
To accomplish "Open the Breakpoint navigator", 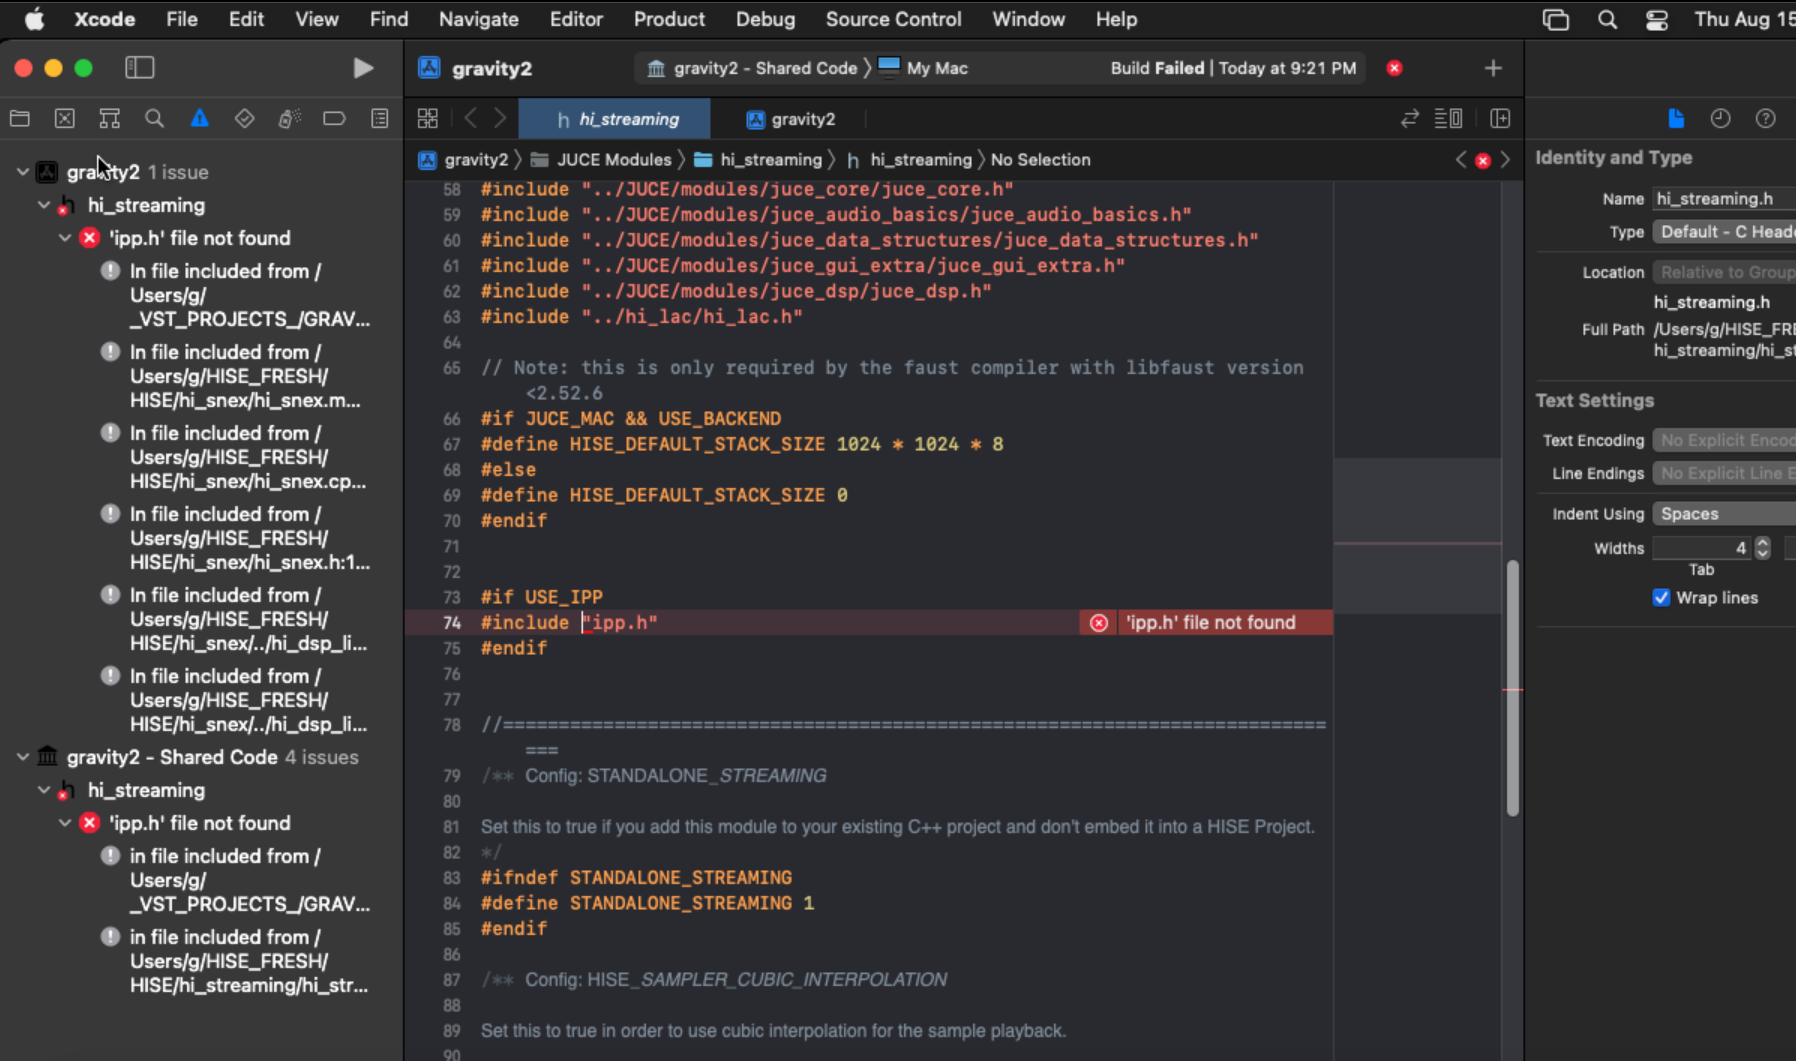I will (334, 119).
